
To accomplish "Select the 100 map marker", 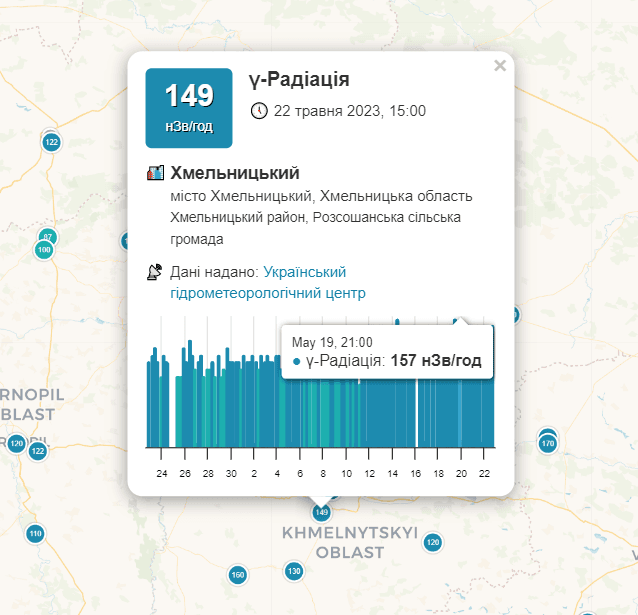I will click(x=44, y=250).
